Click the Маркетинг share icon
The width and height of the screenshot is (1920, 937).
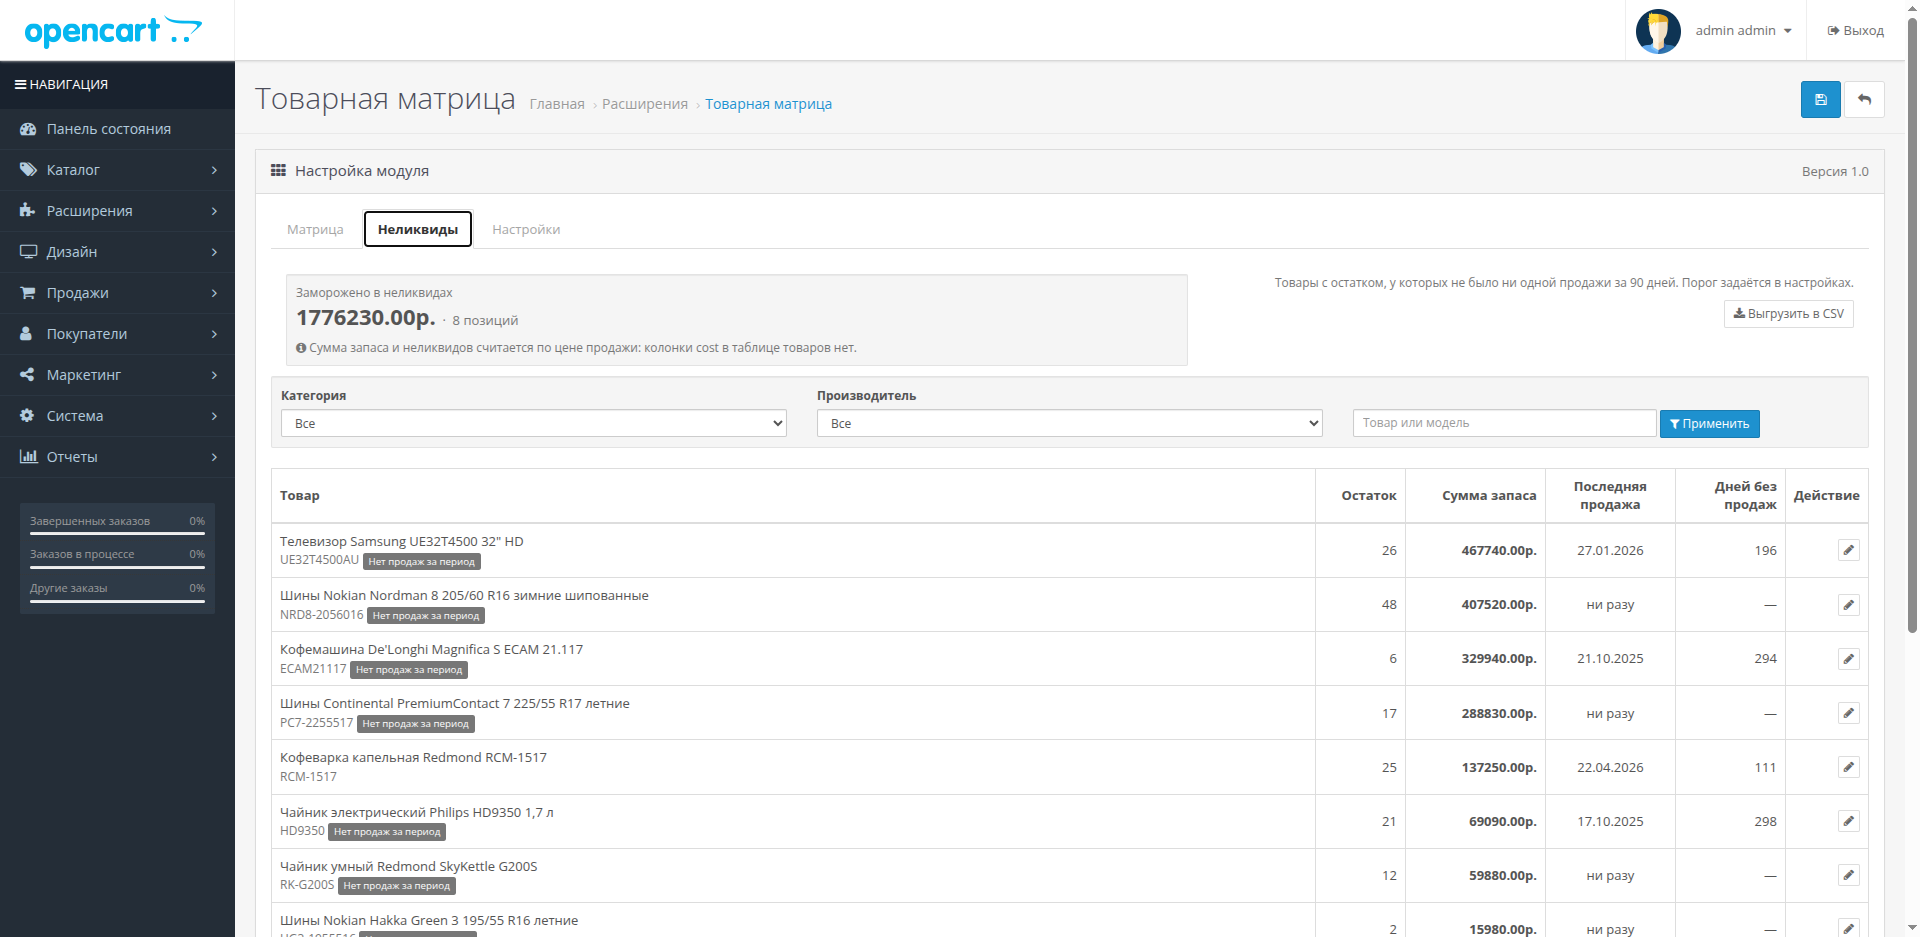[x=28, y=375]
